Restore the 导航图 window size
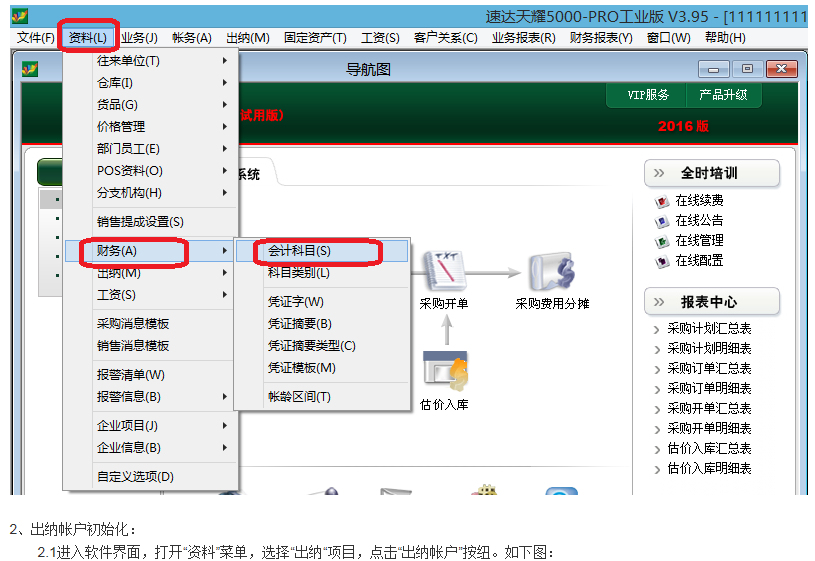Image resolution: width=815 pixels, height=561 pixels. pos(747,69)
